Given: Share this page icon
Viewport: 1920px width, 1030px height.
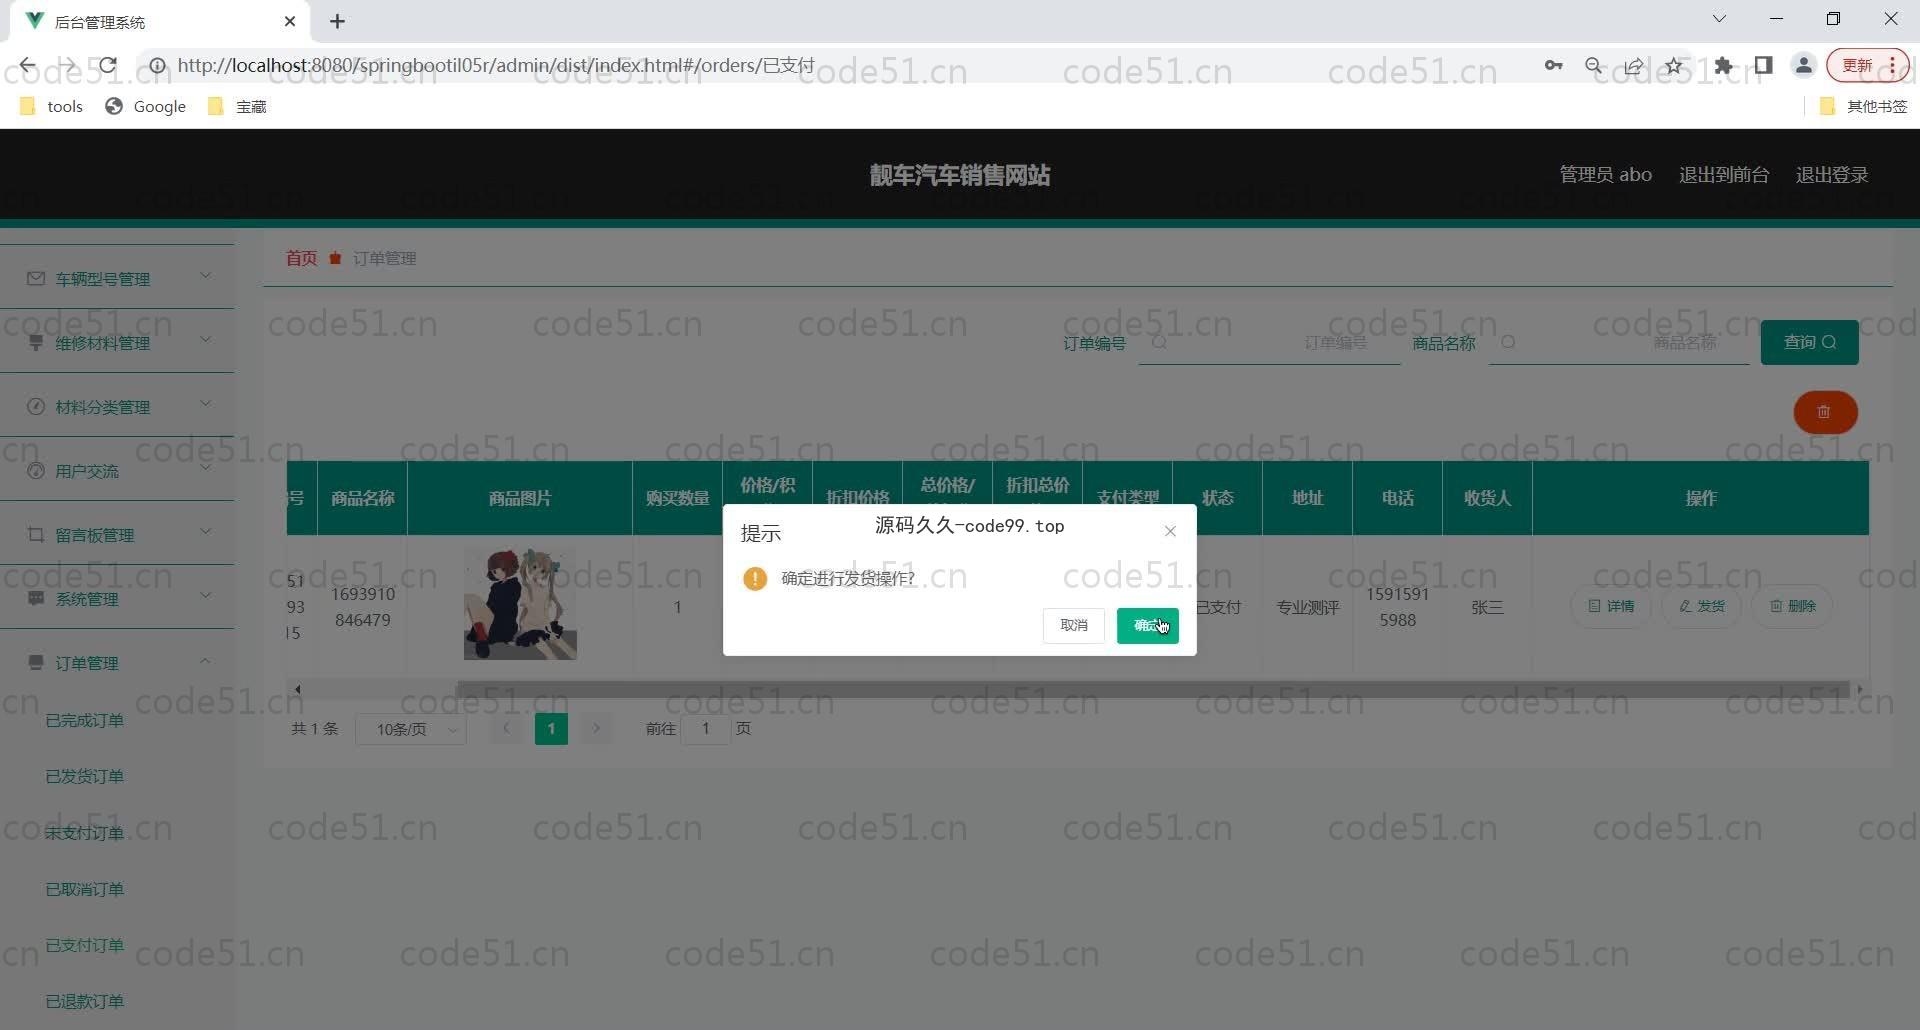Looking at the screenshot, I should pos(1634,65).
